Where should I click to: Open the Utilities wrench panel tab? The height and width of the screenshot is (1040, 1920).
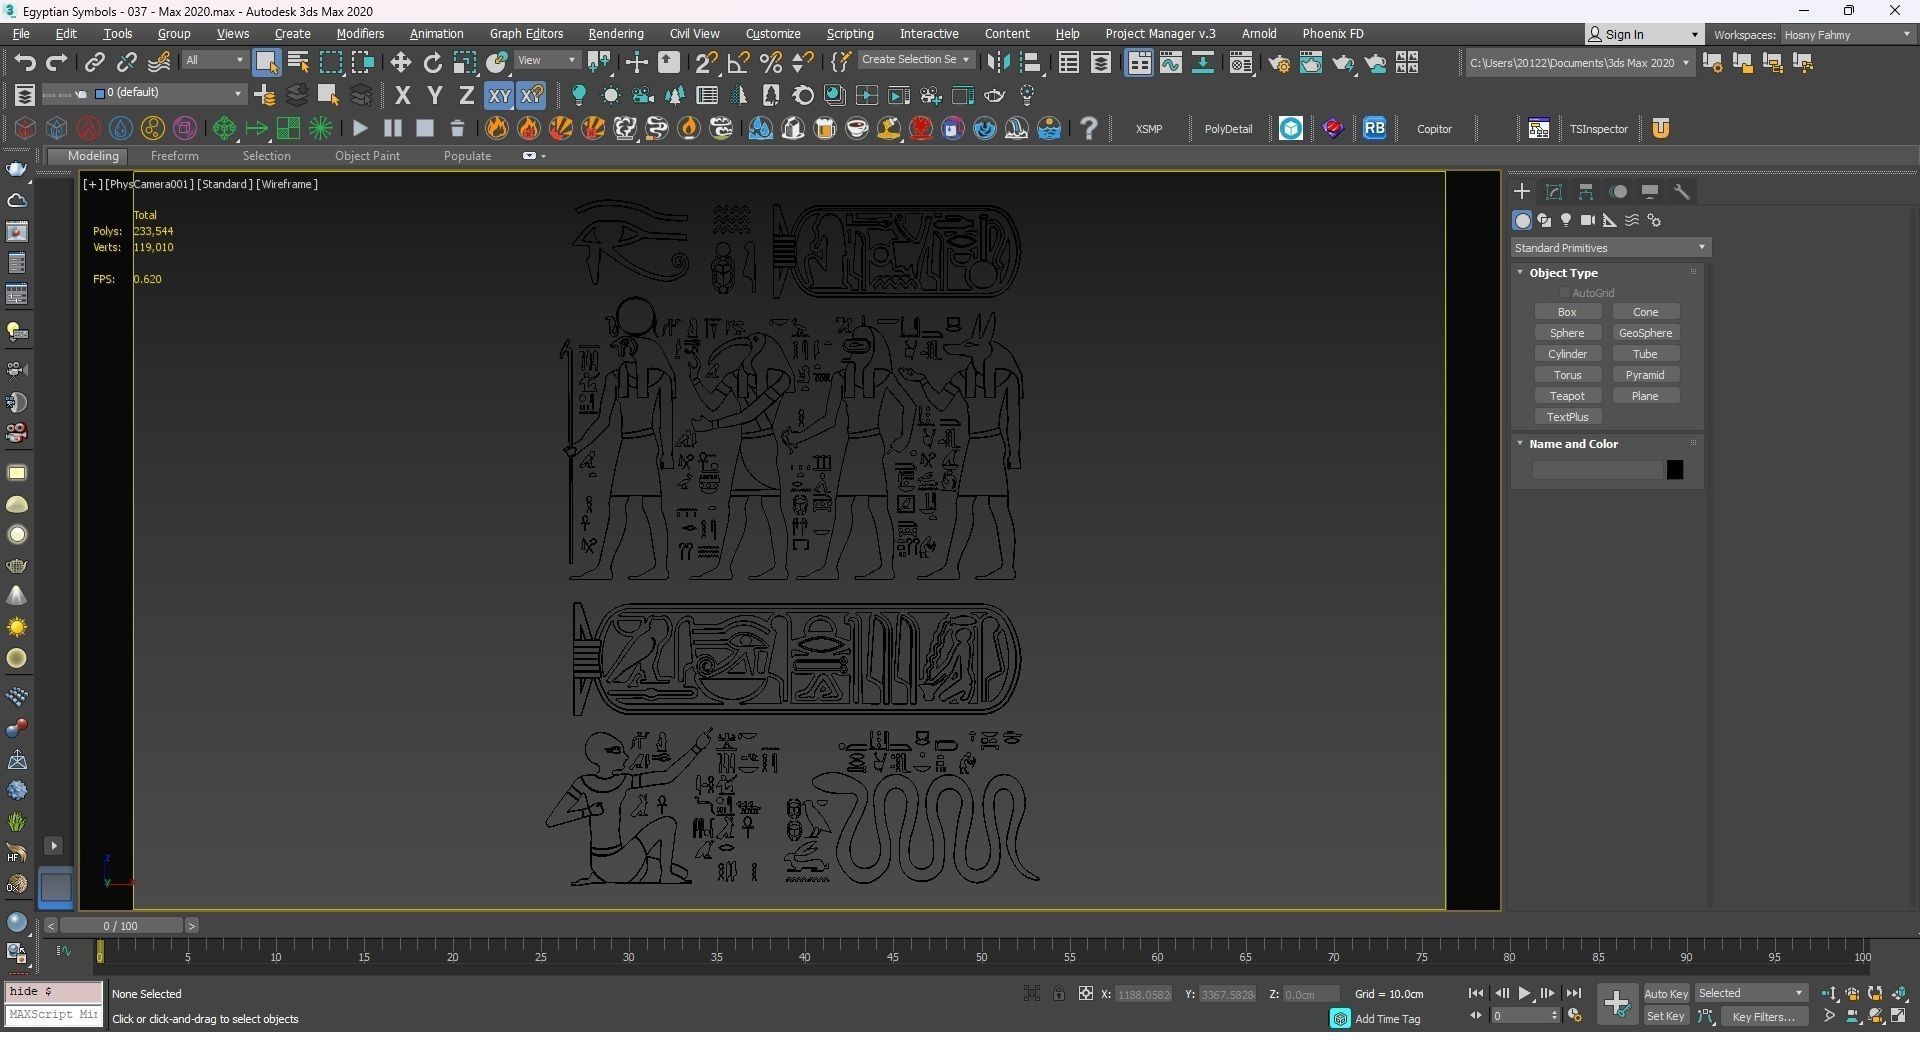tap(1682, 192)
